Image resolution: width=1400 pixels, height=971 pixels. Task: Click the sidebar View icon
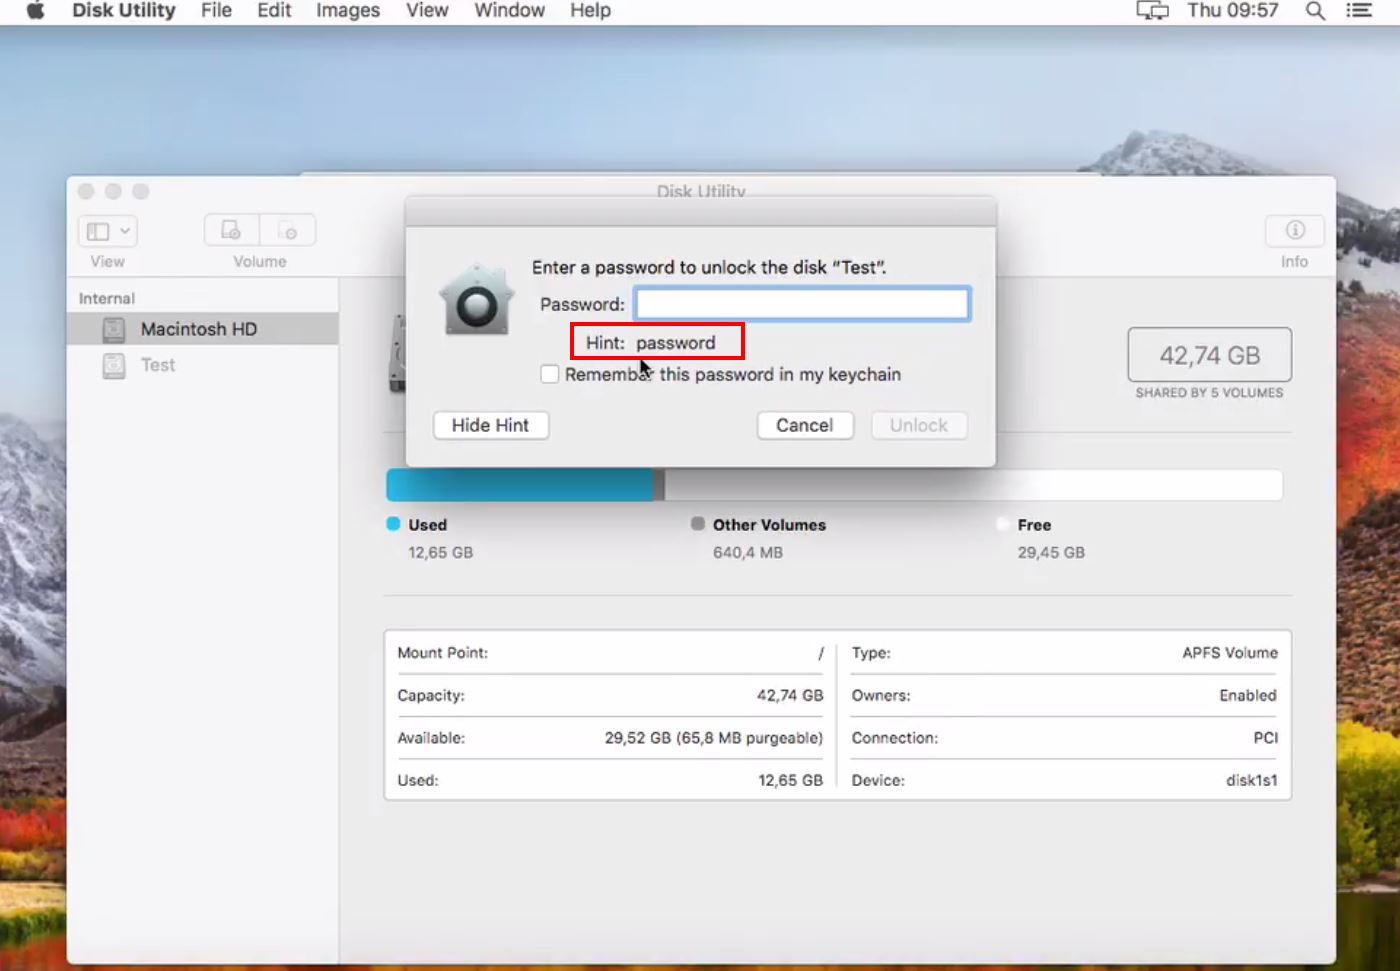[98, 231]
